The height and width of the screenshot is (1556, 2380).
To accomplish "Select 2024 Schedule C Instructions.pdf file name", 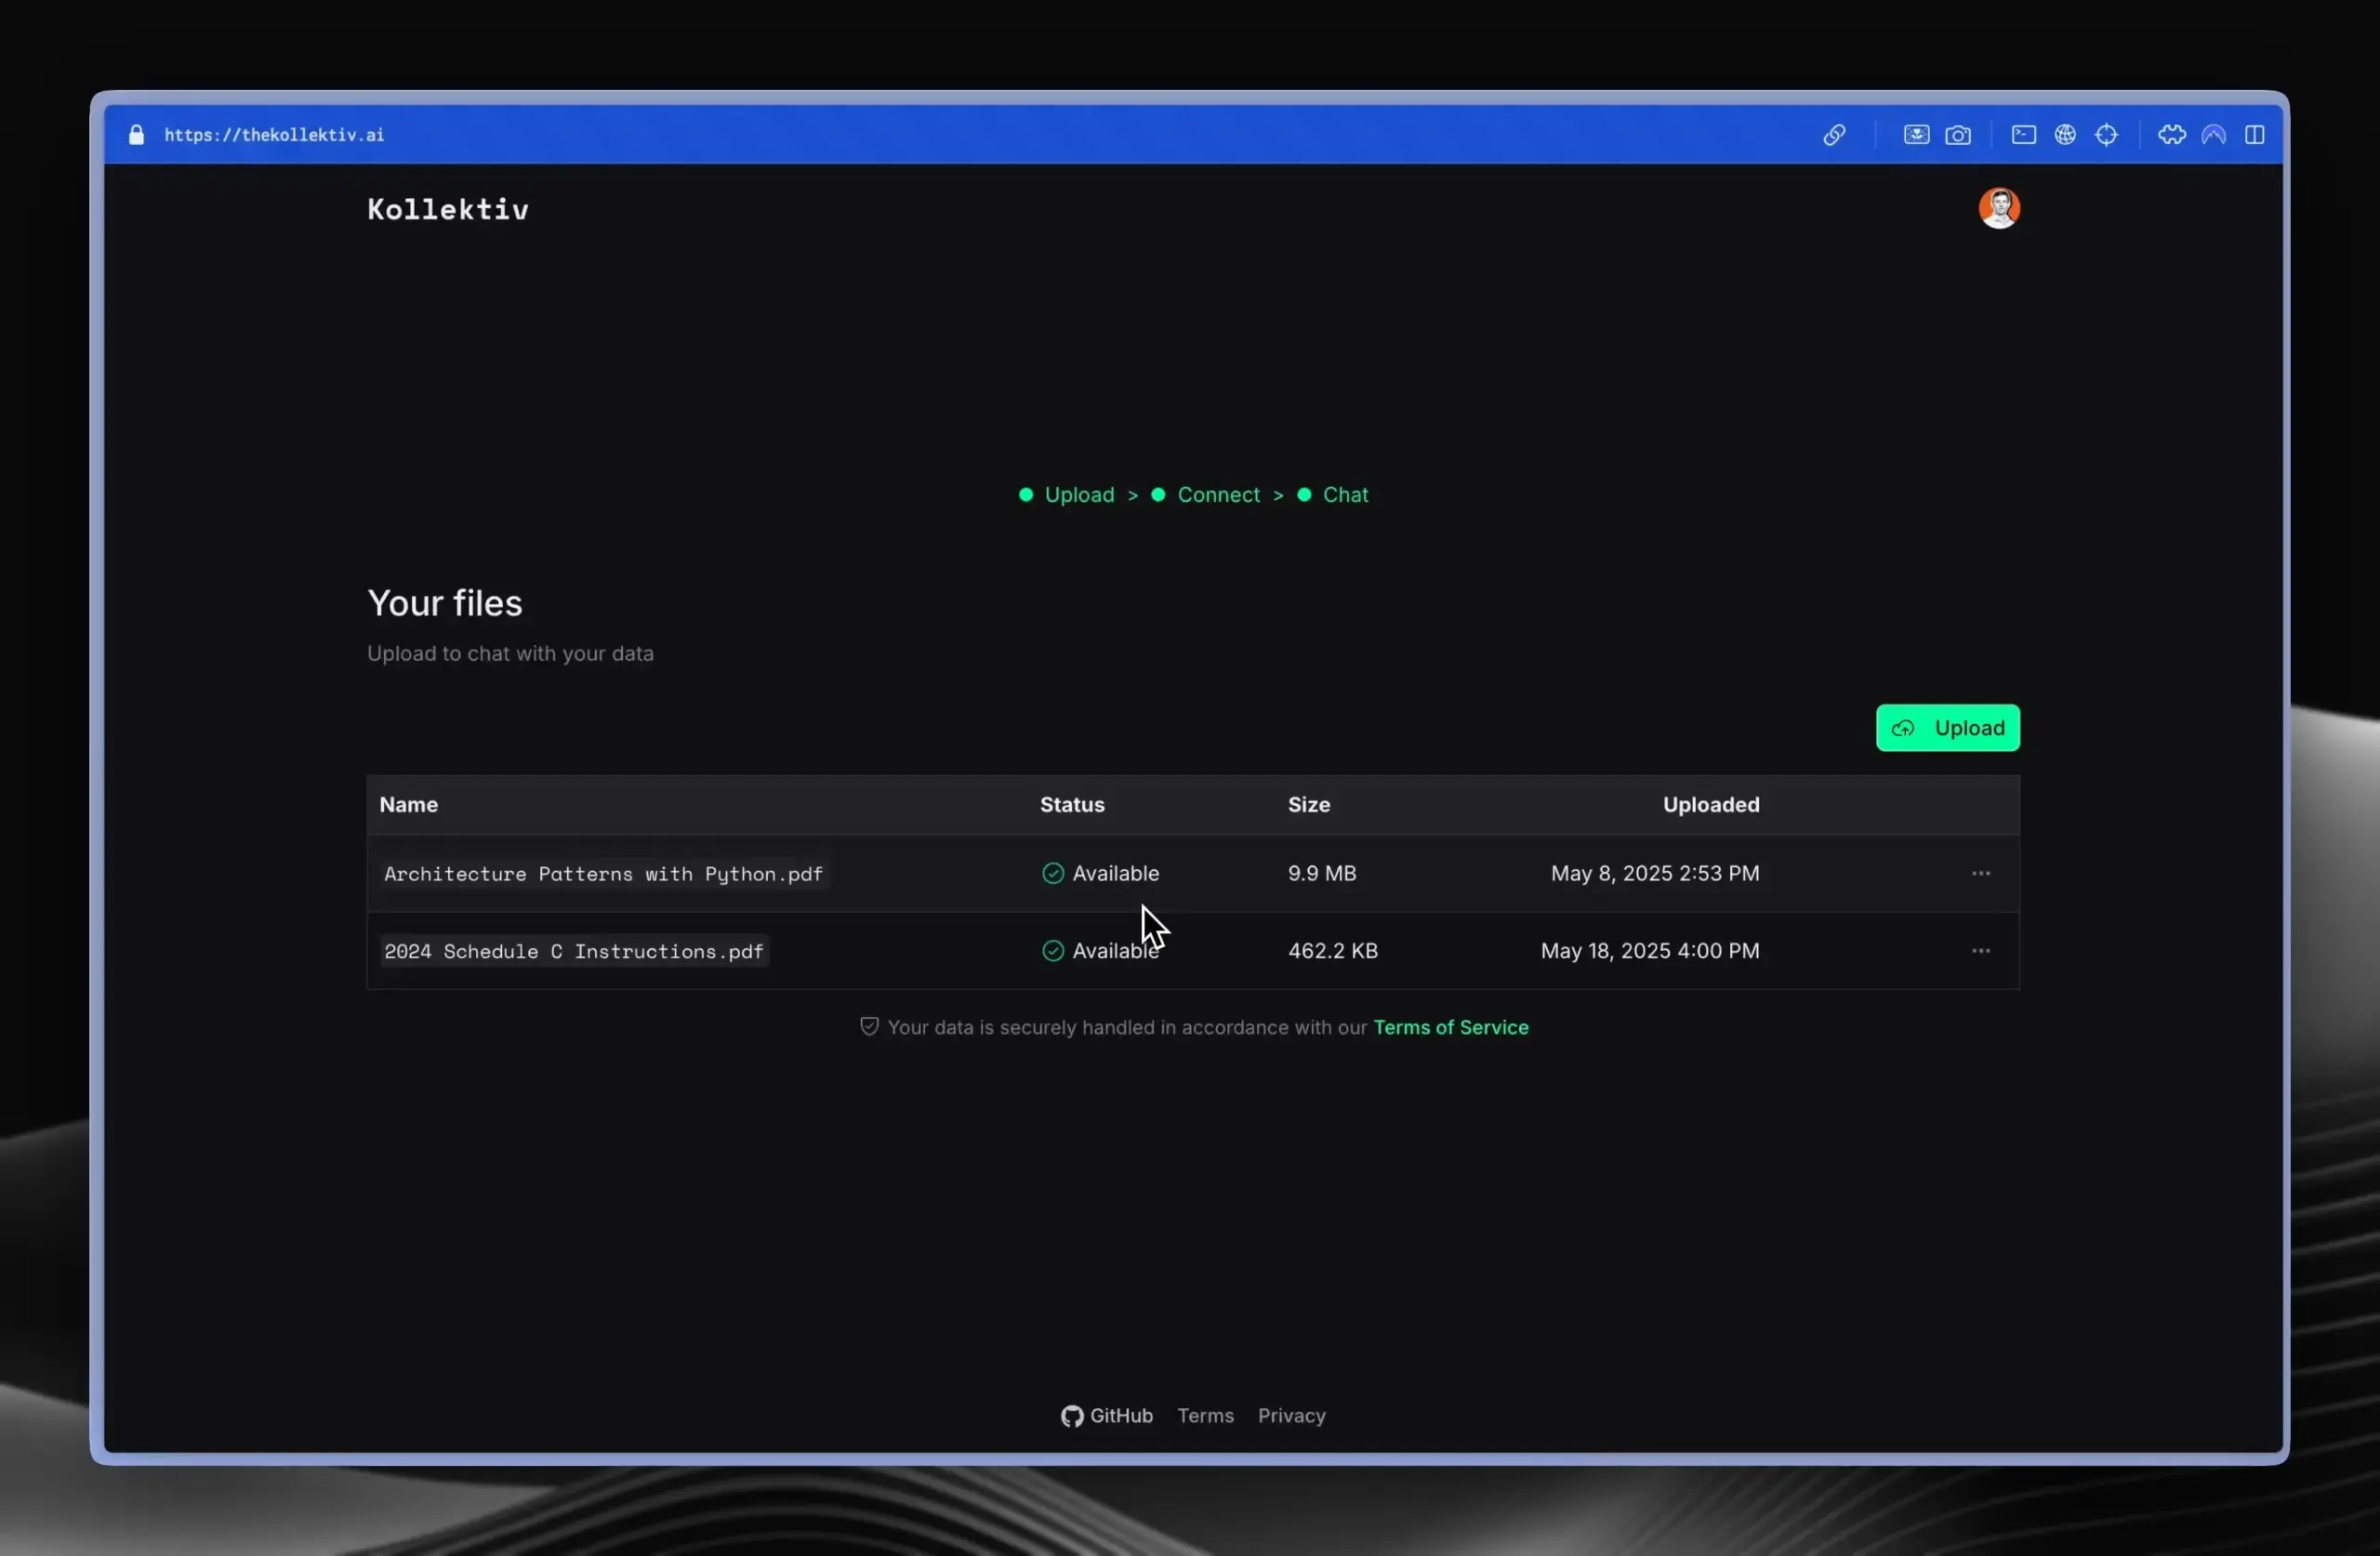I will [573, 951].
